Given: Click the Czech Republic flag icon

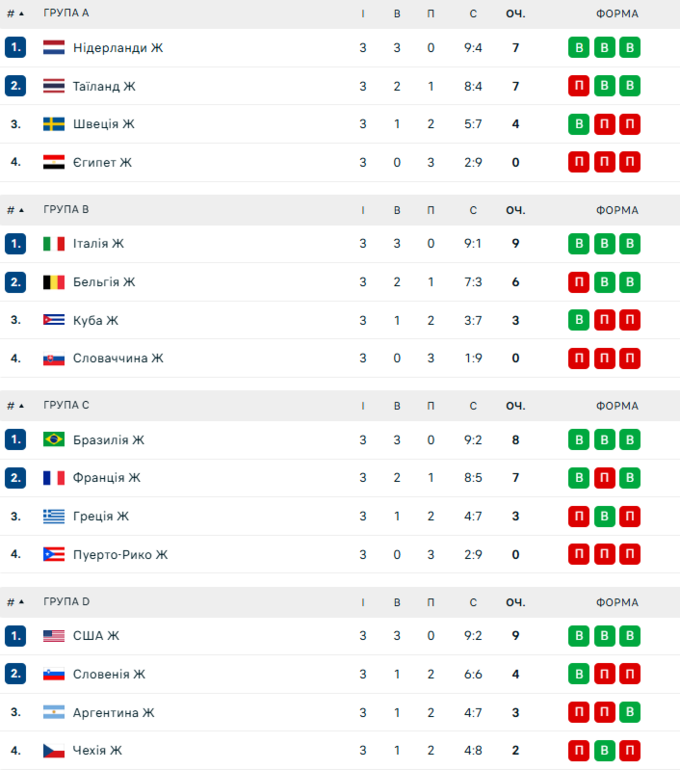Looking at the screenshot, I should tap(54, 750).
